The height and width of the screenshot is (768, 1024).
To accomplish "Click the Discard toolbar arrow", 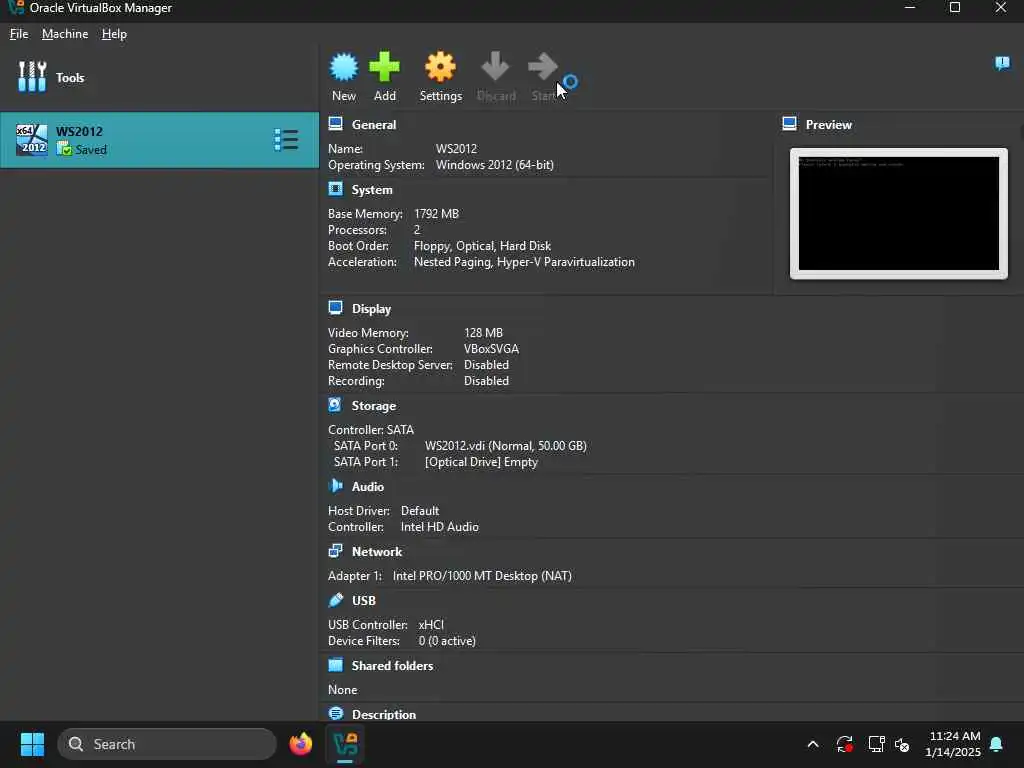I will point(495,67).
